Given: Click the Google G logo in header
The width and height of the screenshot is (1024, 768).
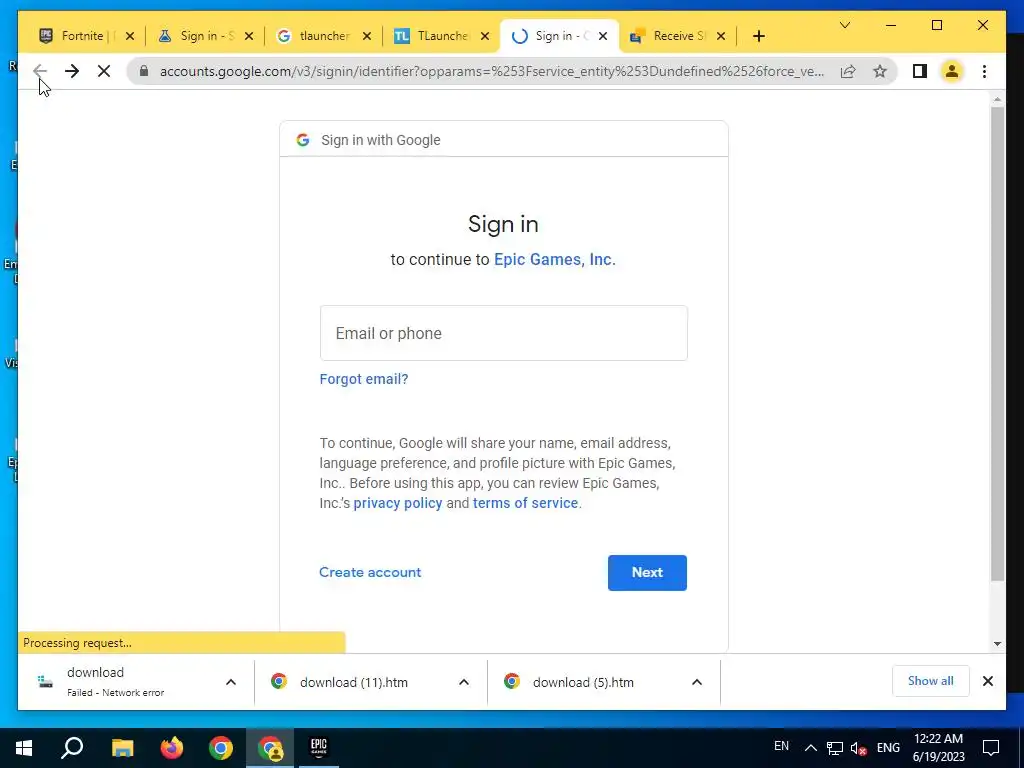Looking at the screenshot, I should 302,140.
